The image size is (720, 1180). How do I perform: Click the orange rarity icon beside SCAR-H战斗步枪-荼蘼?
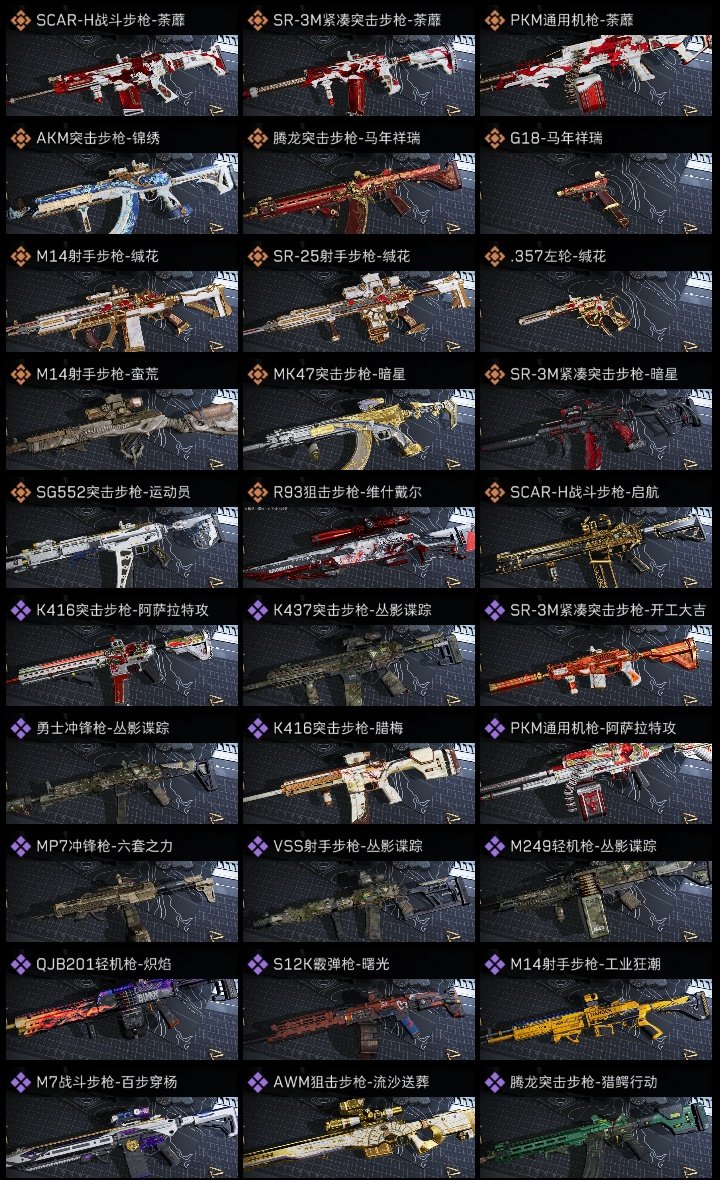click(20, 20)
